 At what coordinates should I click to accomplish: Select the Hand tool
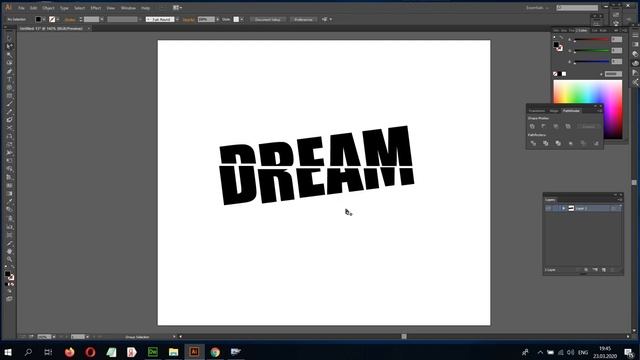tap(9, 251)
